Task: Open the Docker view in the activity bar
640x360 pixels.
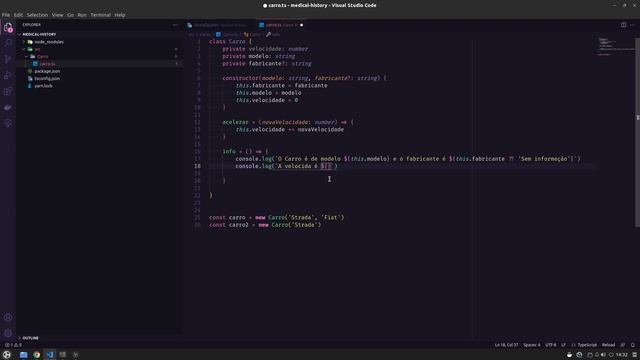Action: coord(8,107)
